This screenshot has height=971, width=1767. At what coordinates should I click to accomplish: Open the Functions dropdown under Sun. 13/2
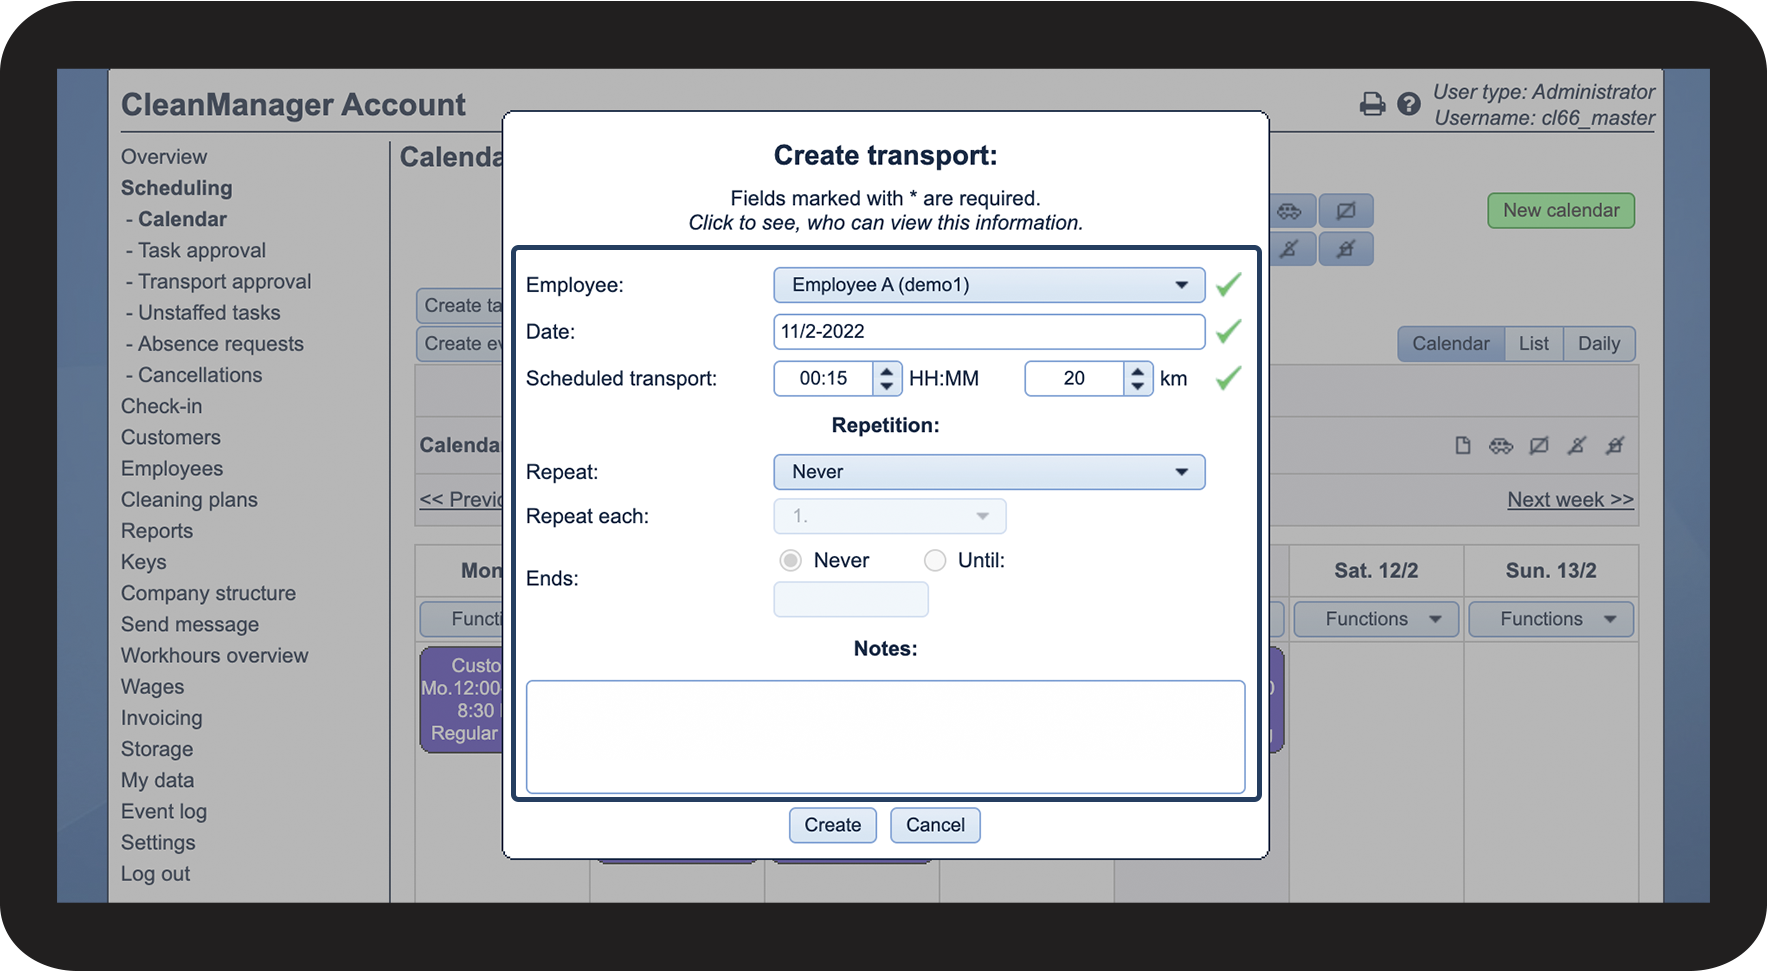tap(1551, 620)
